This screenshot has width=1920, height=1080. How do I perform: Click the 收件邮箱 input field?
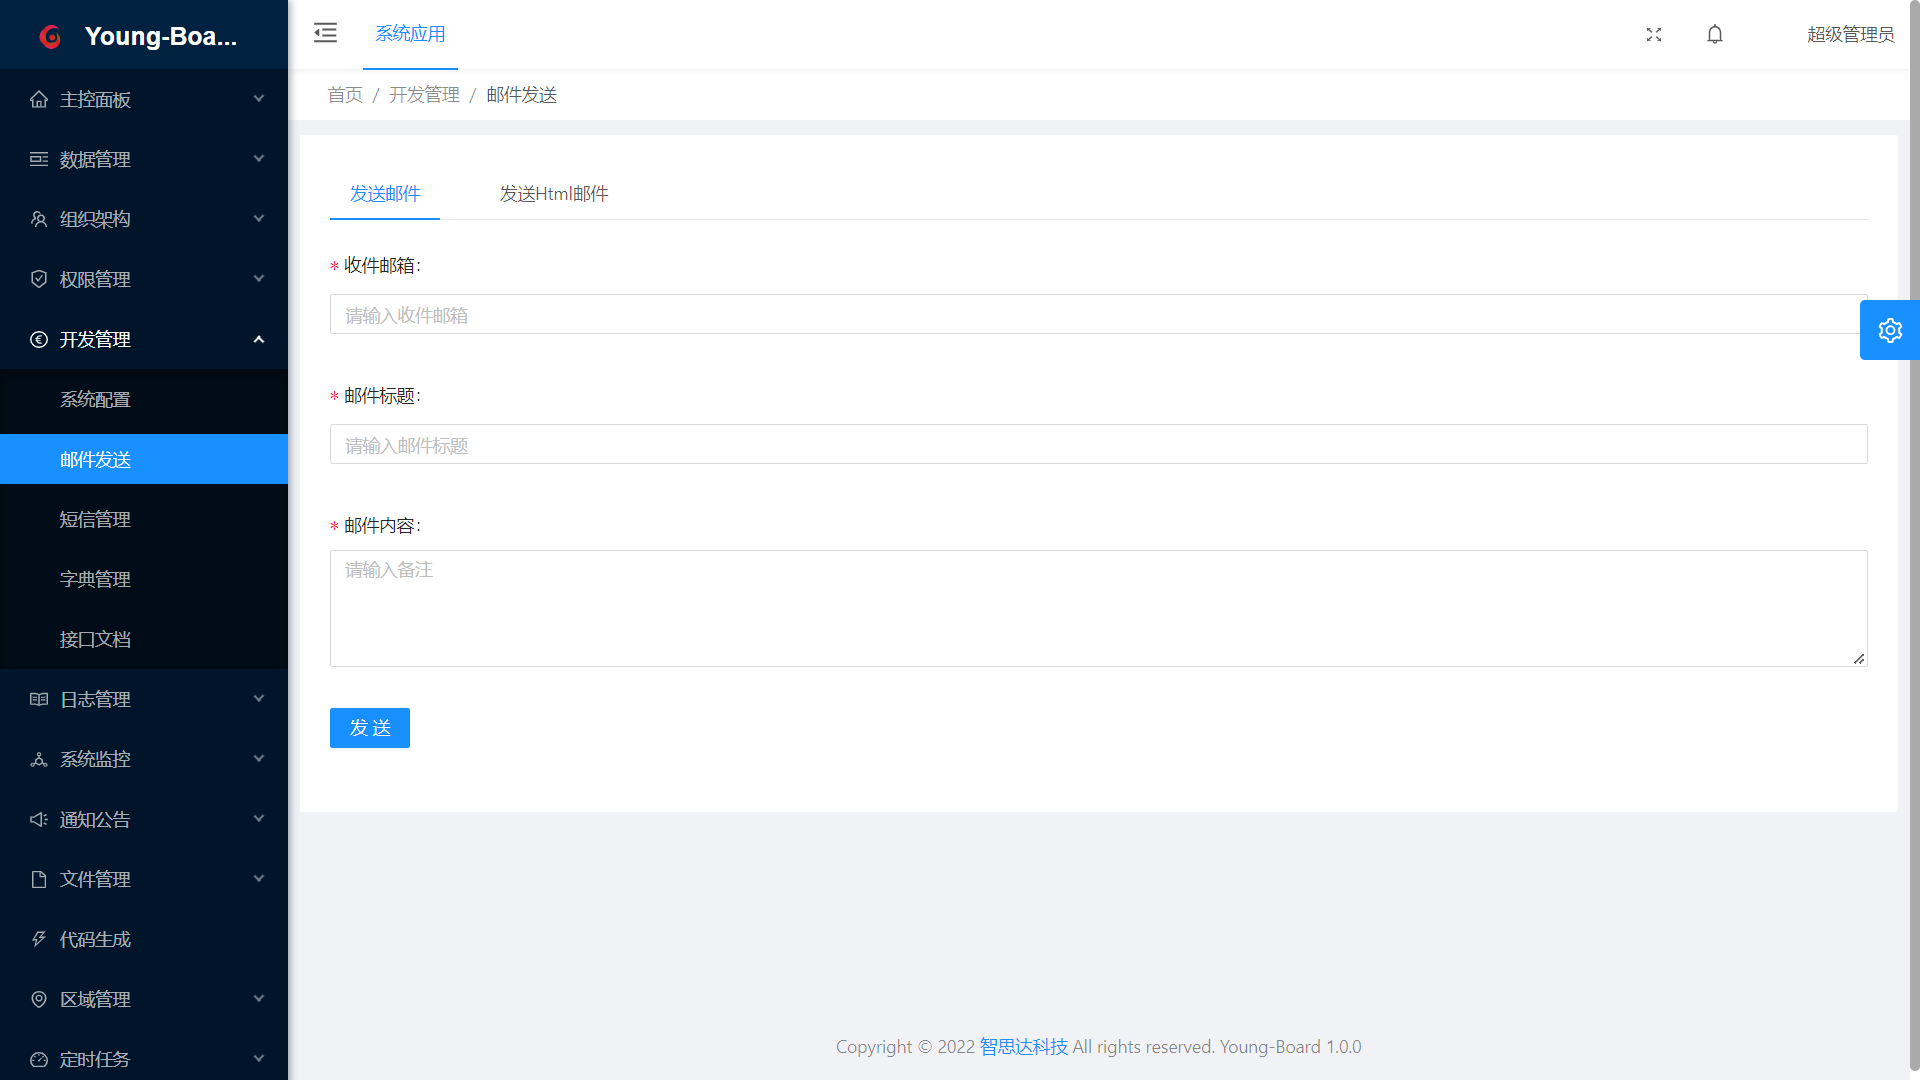pos(1097,315)
